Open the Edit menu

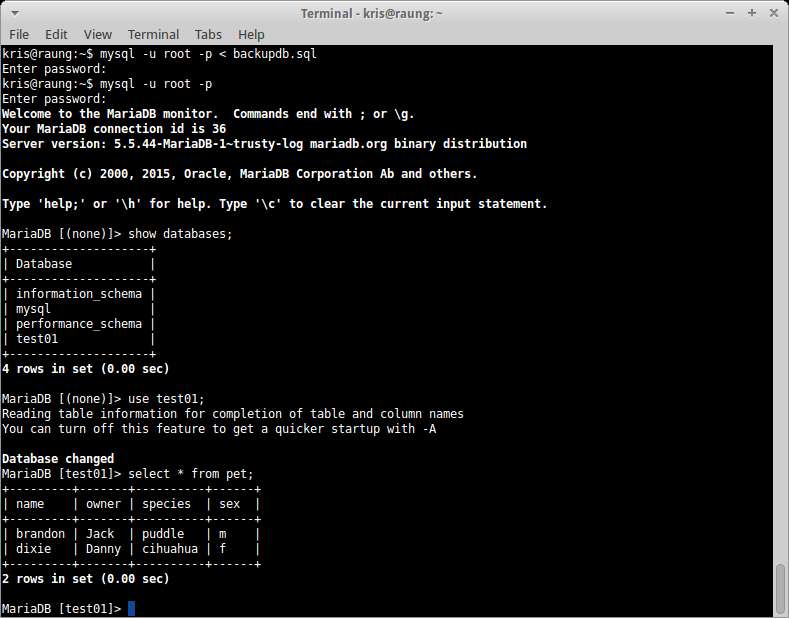[56, 34]
